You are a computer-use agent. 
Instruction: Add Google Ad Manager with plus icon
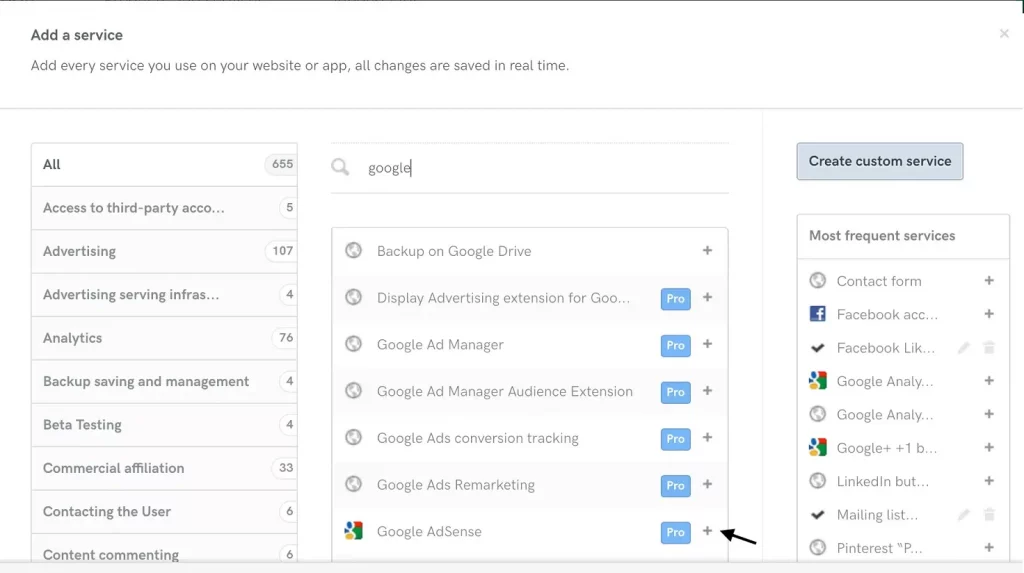707,344
